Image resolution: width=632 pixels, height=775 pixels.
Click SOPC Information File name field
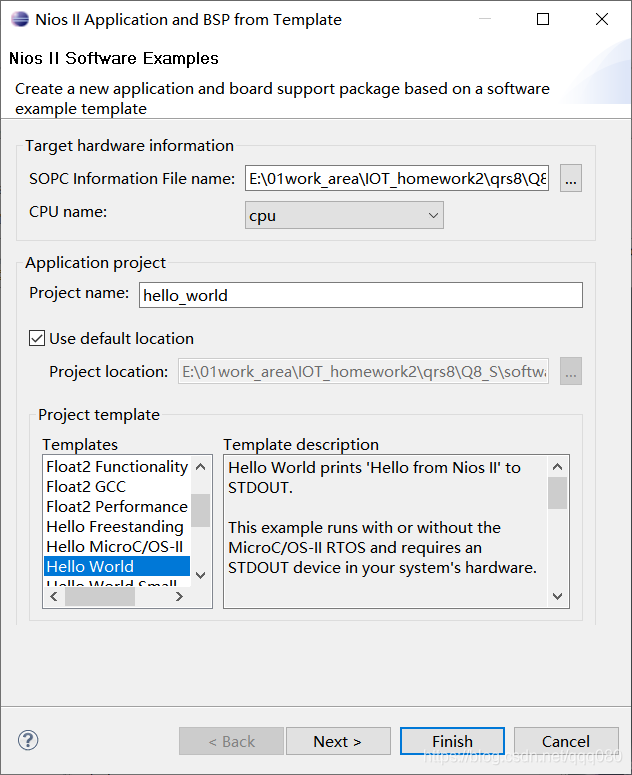click(x=397, y=178)
